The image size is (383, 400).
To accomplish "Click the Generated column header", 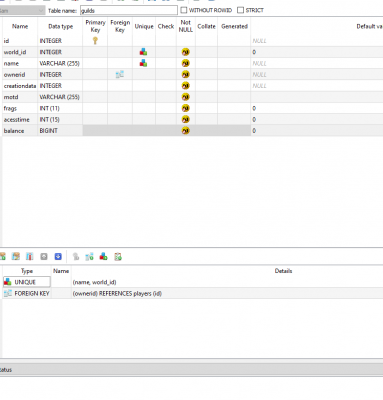I will coord(234,26).
